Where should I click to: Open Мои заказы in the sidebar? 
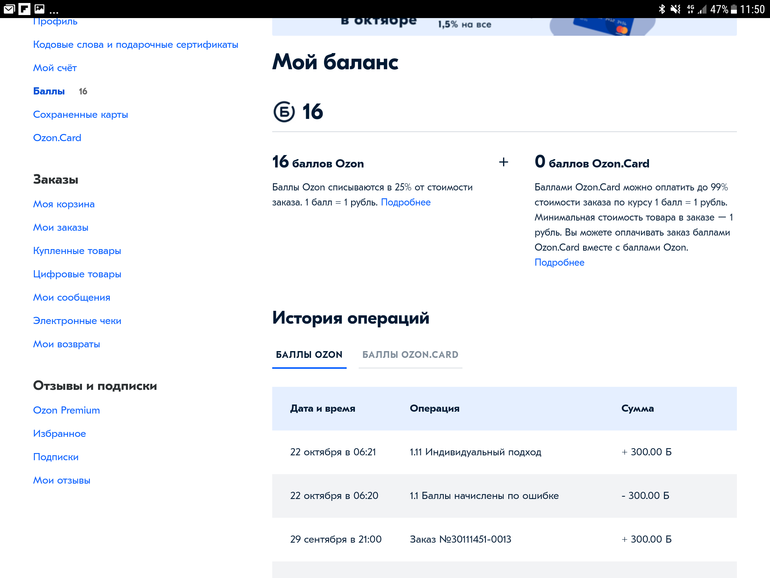[60, 227]
